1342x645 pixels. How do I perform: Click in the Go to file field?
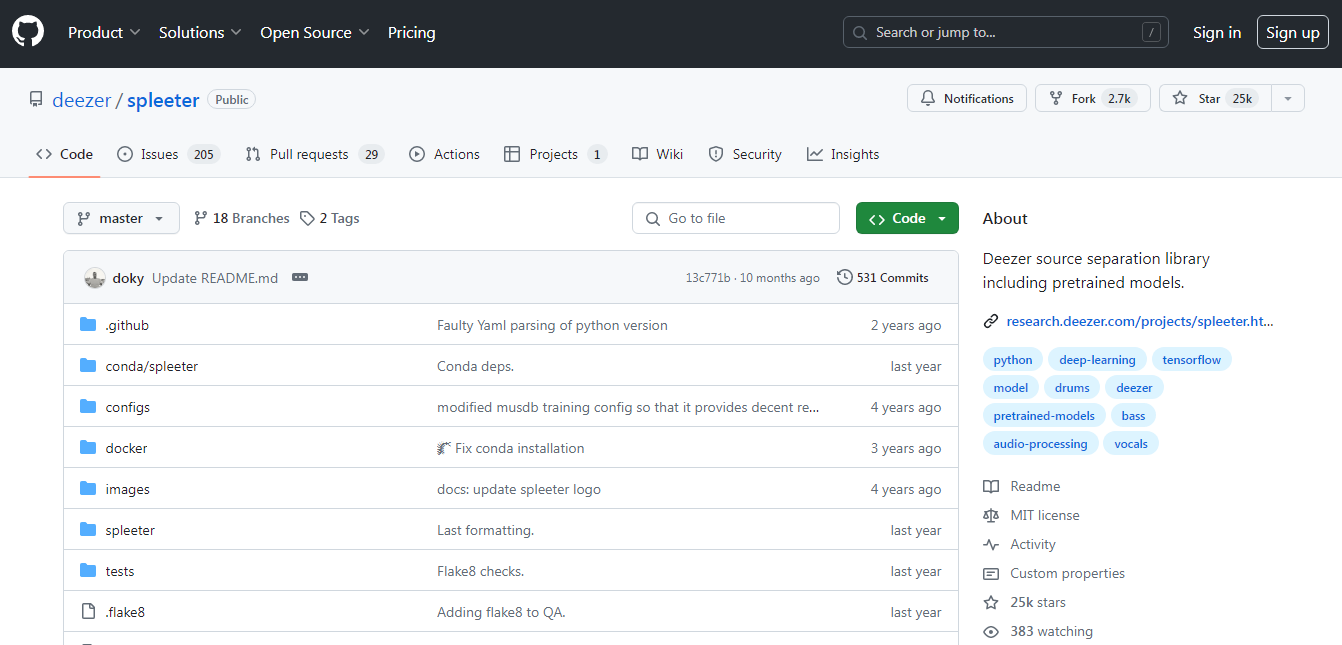click(x=736, y=218)
